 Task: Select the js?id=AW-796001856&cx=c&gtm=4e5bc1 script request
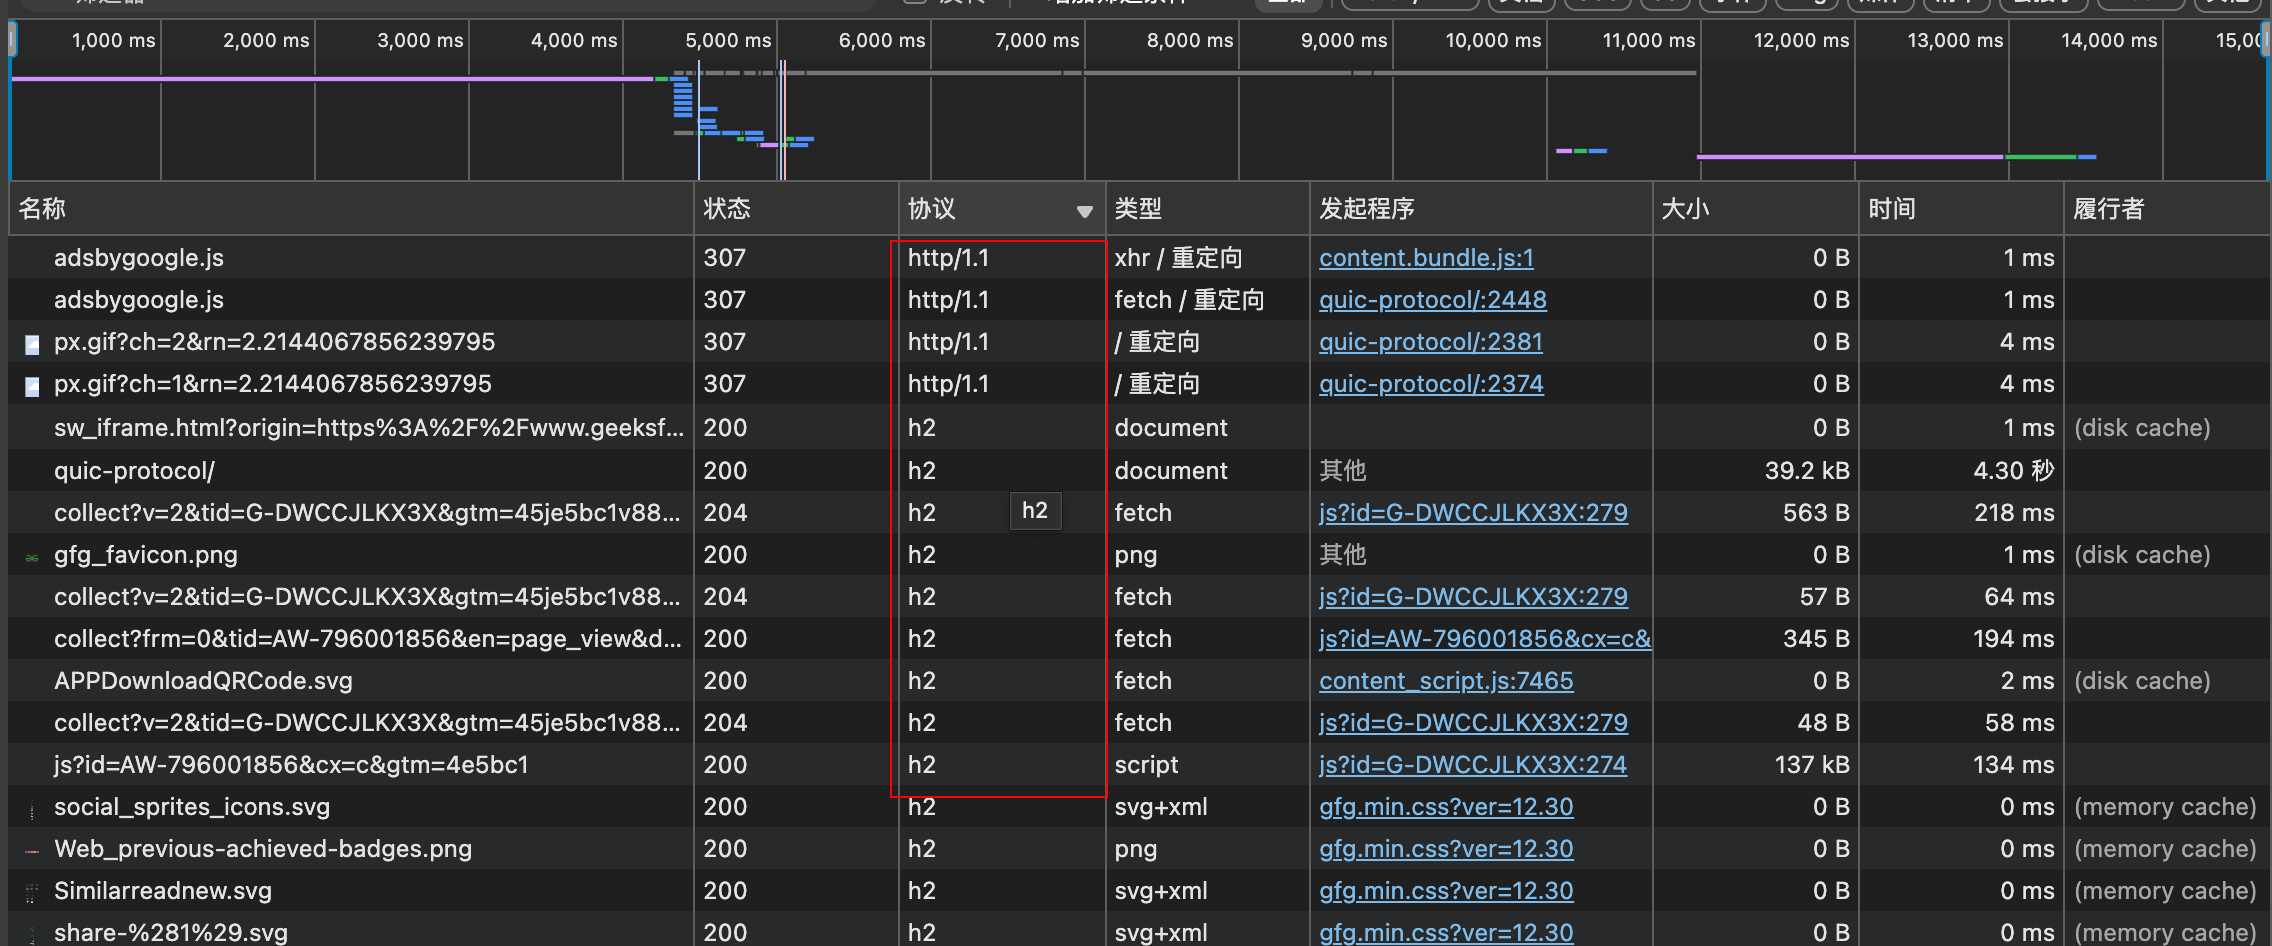(291, 765)
